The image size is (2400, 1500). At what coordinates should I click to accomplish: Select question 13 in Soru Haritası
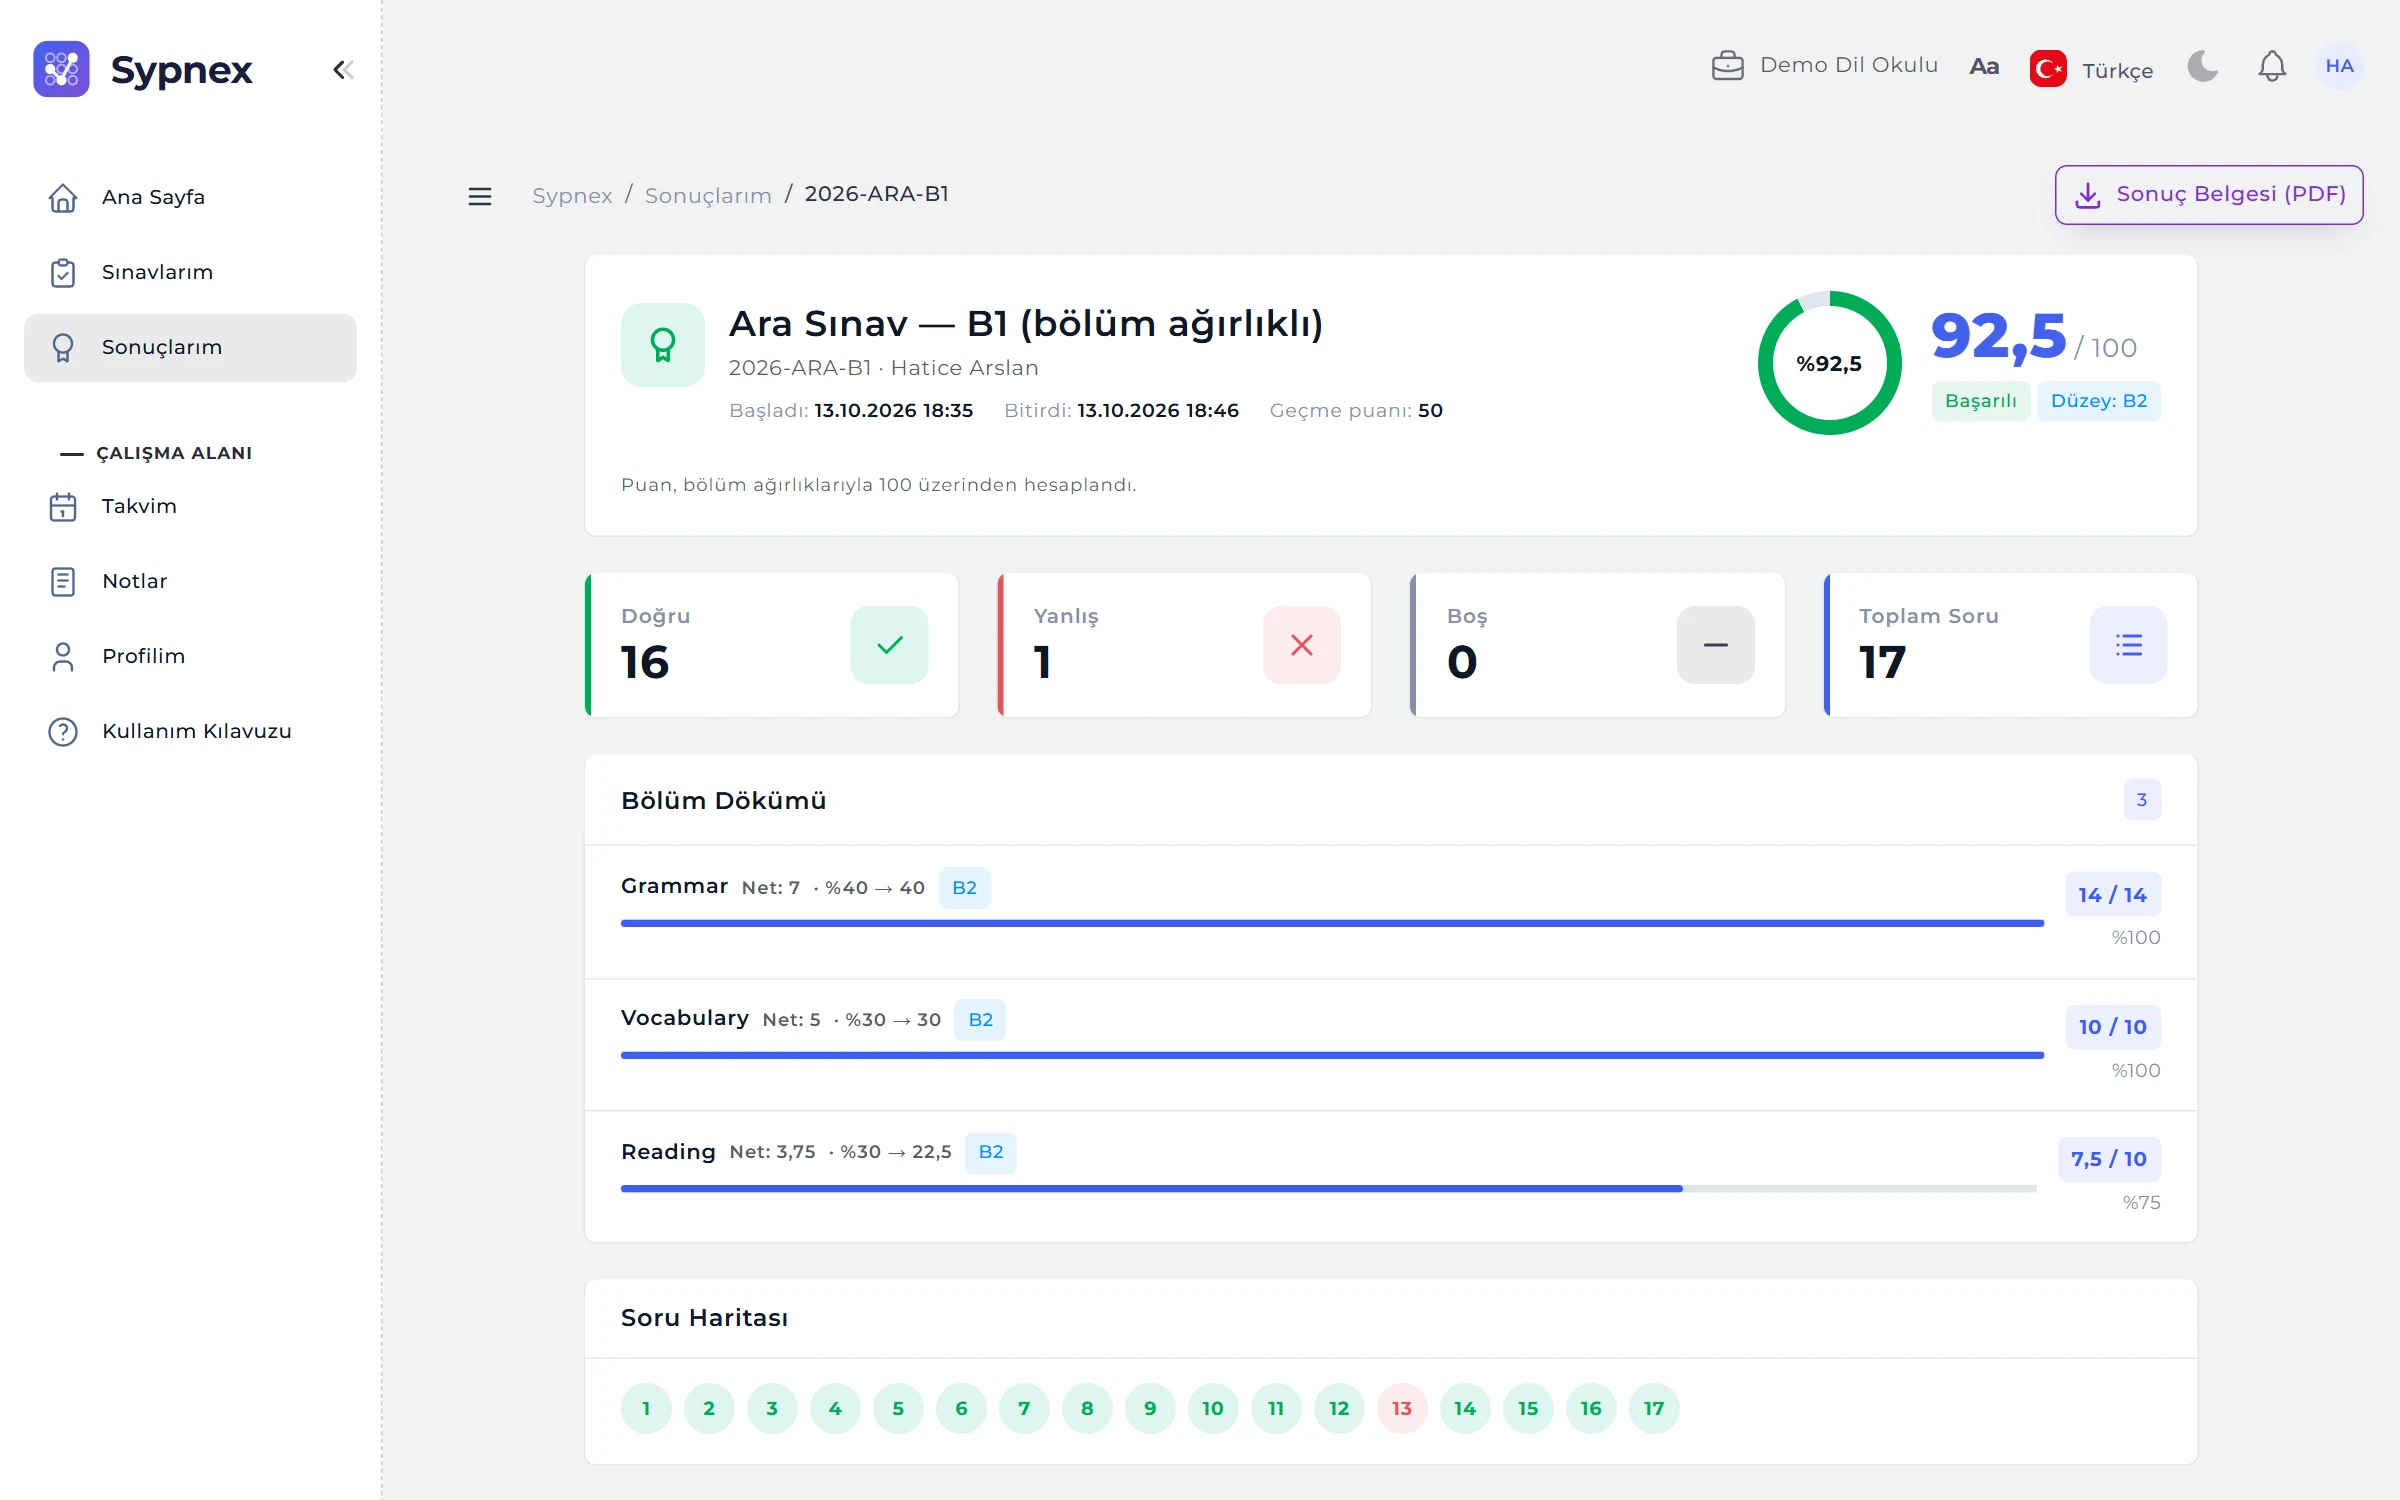(1402, 1408)
